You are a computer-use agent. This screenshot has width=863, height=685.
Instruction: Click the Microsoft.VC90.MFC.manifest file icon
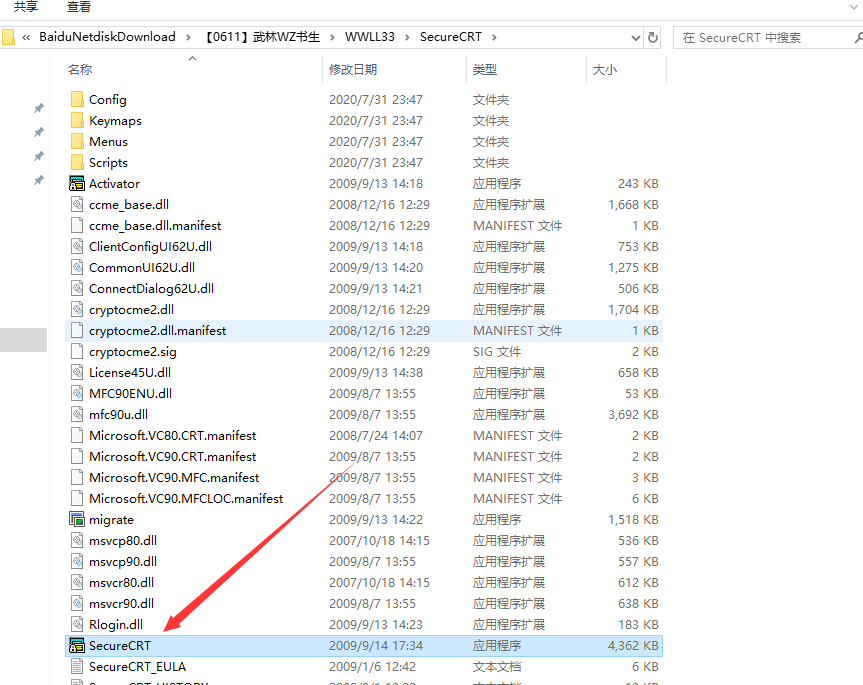click(x=77, y=478)
